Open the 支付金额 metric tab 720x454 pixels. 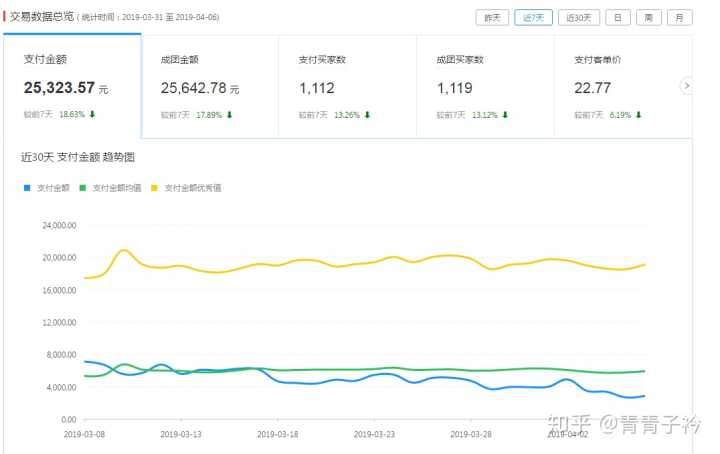pos(72,86)
